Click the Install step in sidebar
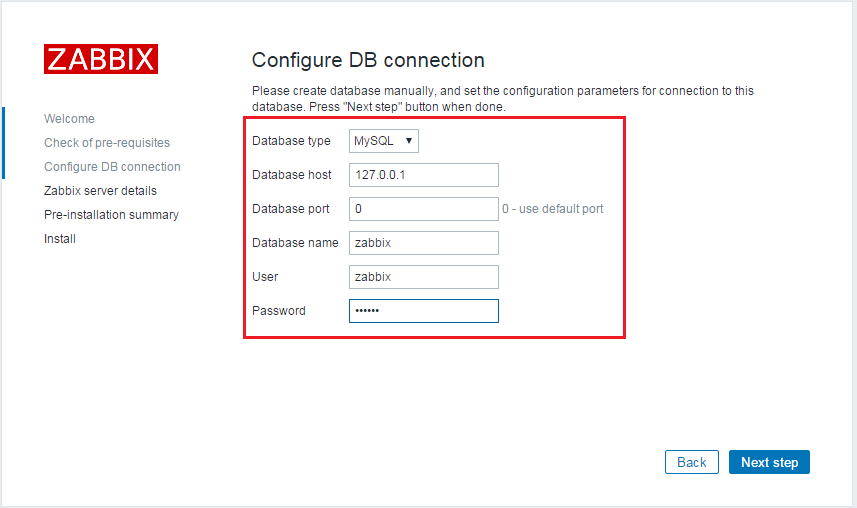 click(x=60, y=239)
